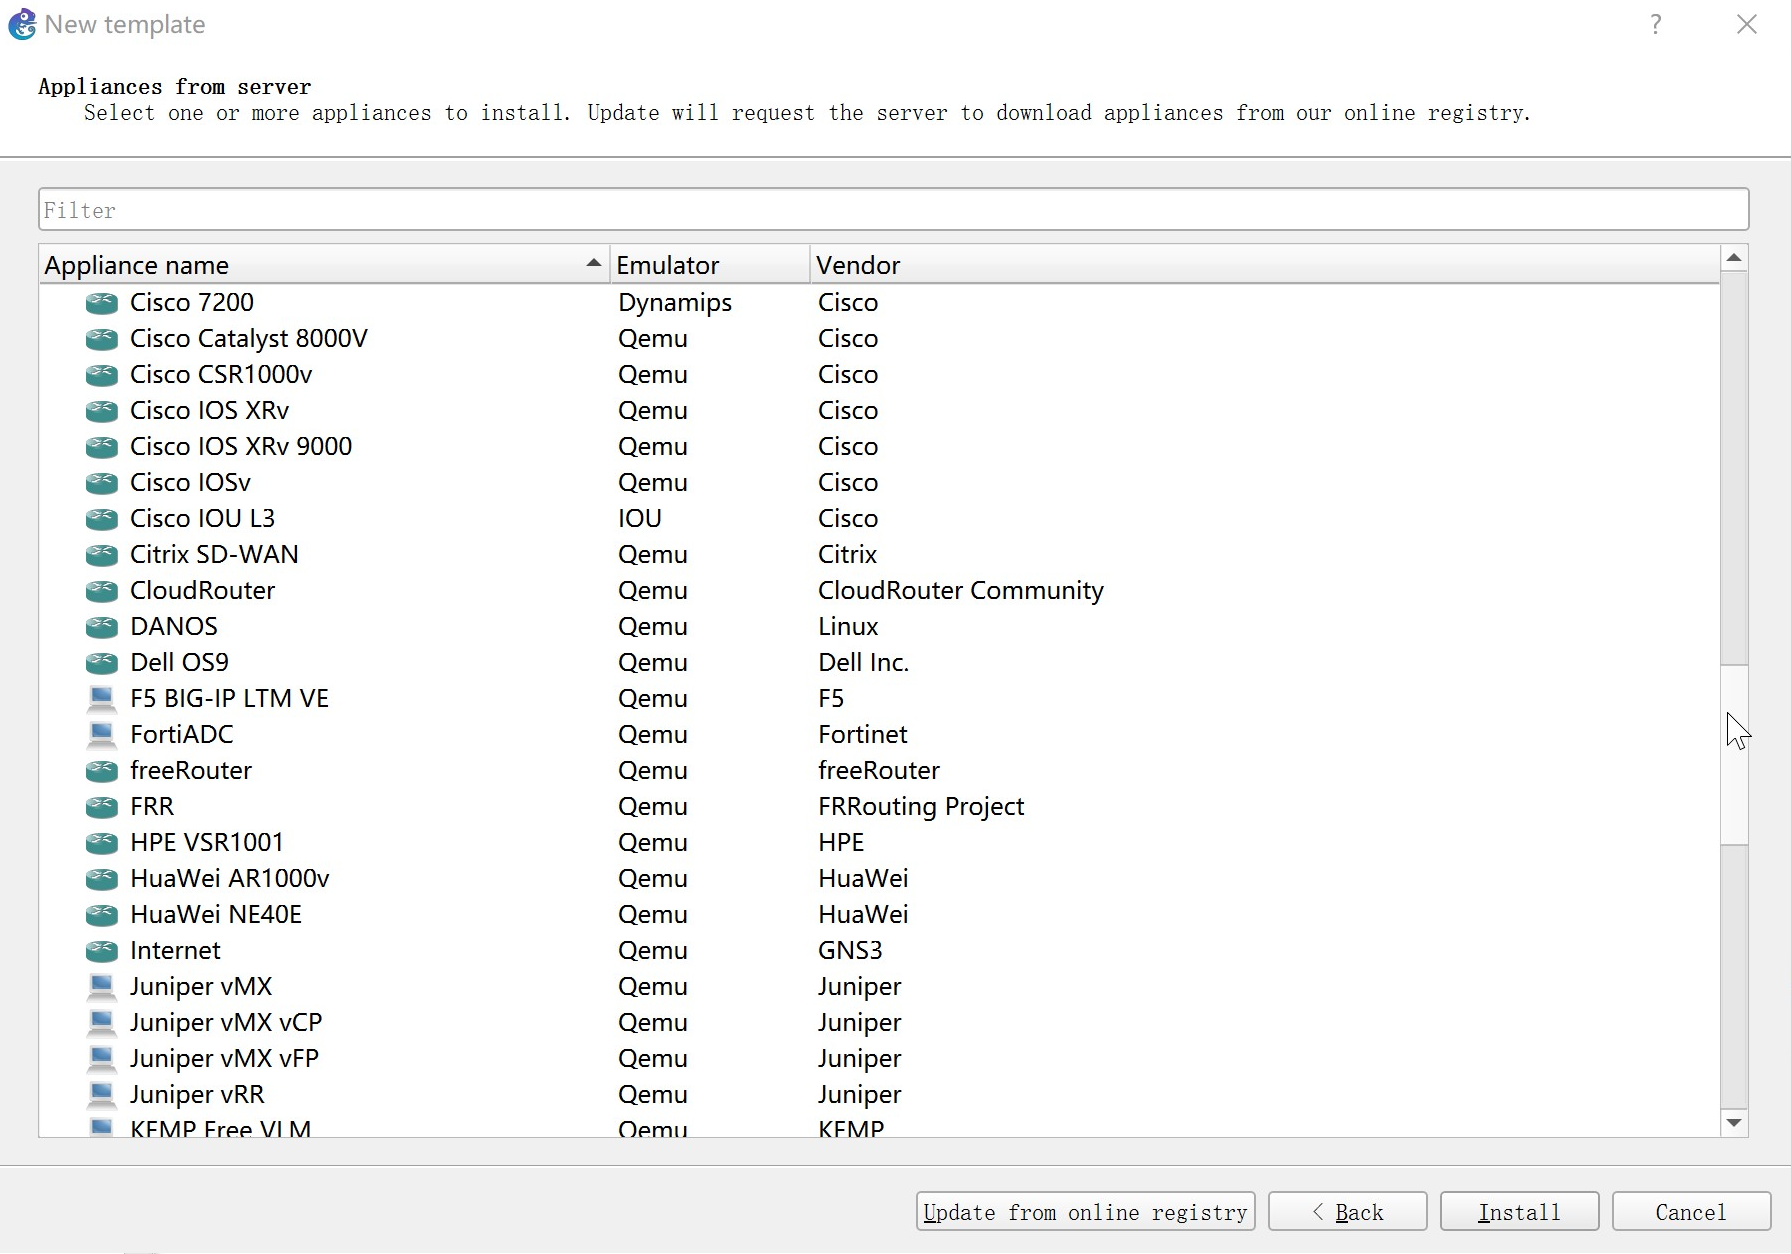The width and height of the screenshot is (1791, 1254).
Task: Click Dynamips emulator cell for Cisco 7200
Action: 675,303
